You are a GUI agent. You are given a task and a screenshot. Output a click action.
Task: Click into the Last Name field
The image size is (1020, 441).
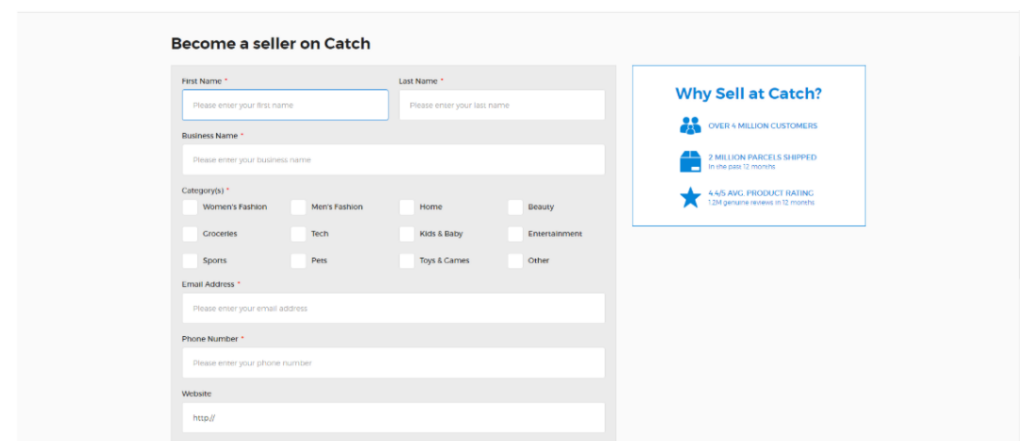coord(502,105)
